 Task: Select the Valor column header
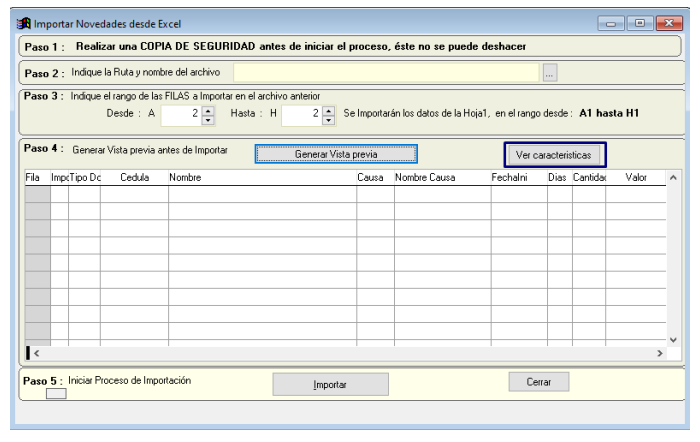[636, 178]
